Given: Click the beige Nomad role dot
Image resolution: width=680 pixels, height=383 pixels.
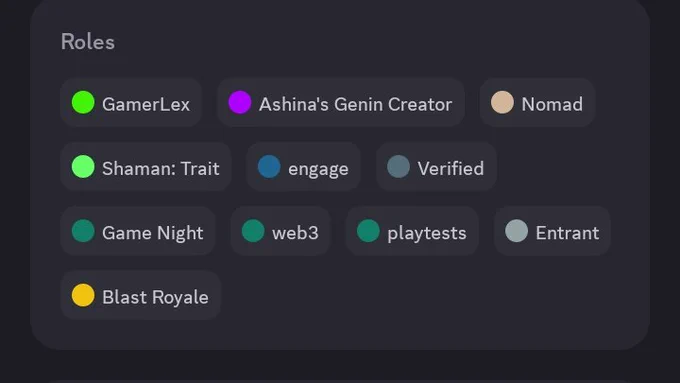Looking at the screenshot, I should (502, 102).
